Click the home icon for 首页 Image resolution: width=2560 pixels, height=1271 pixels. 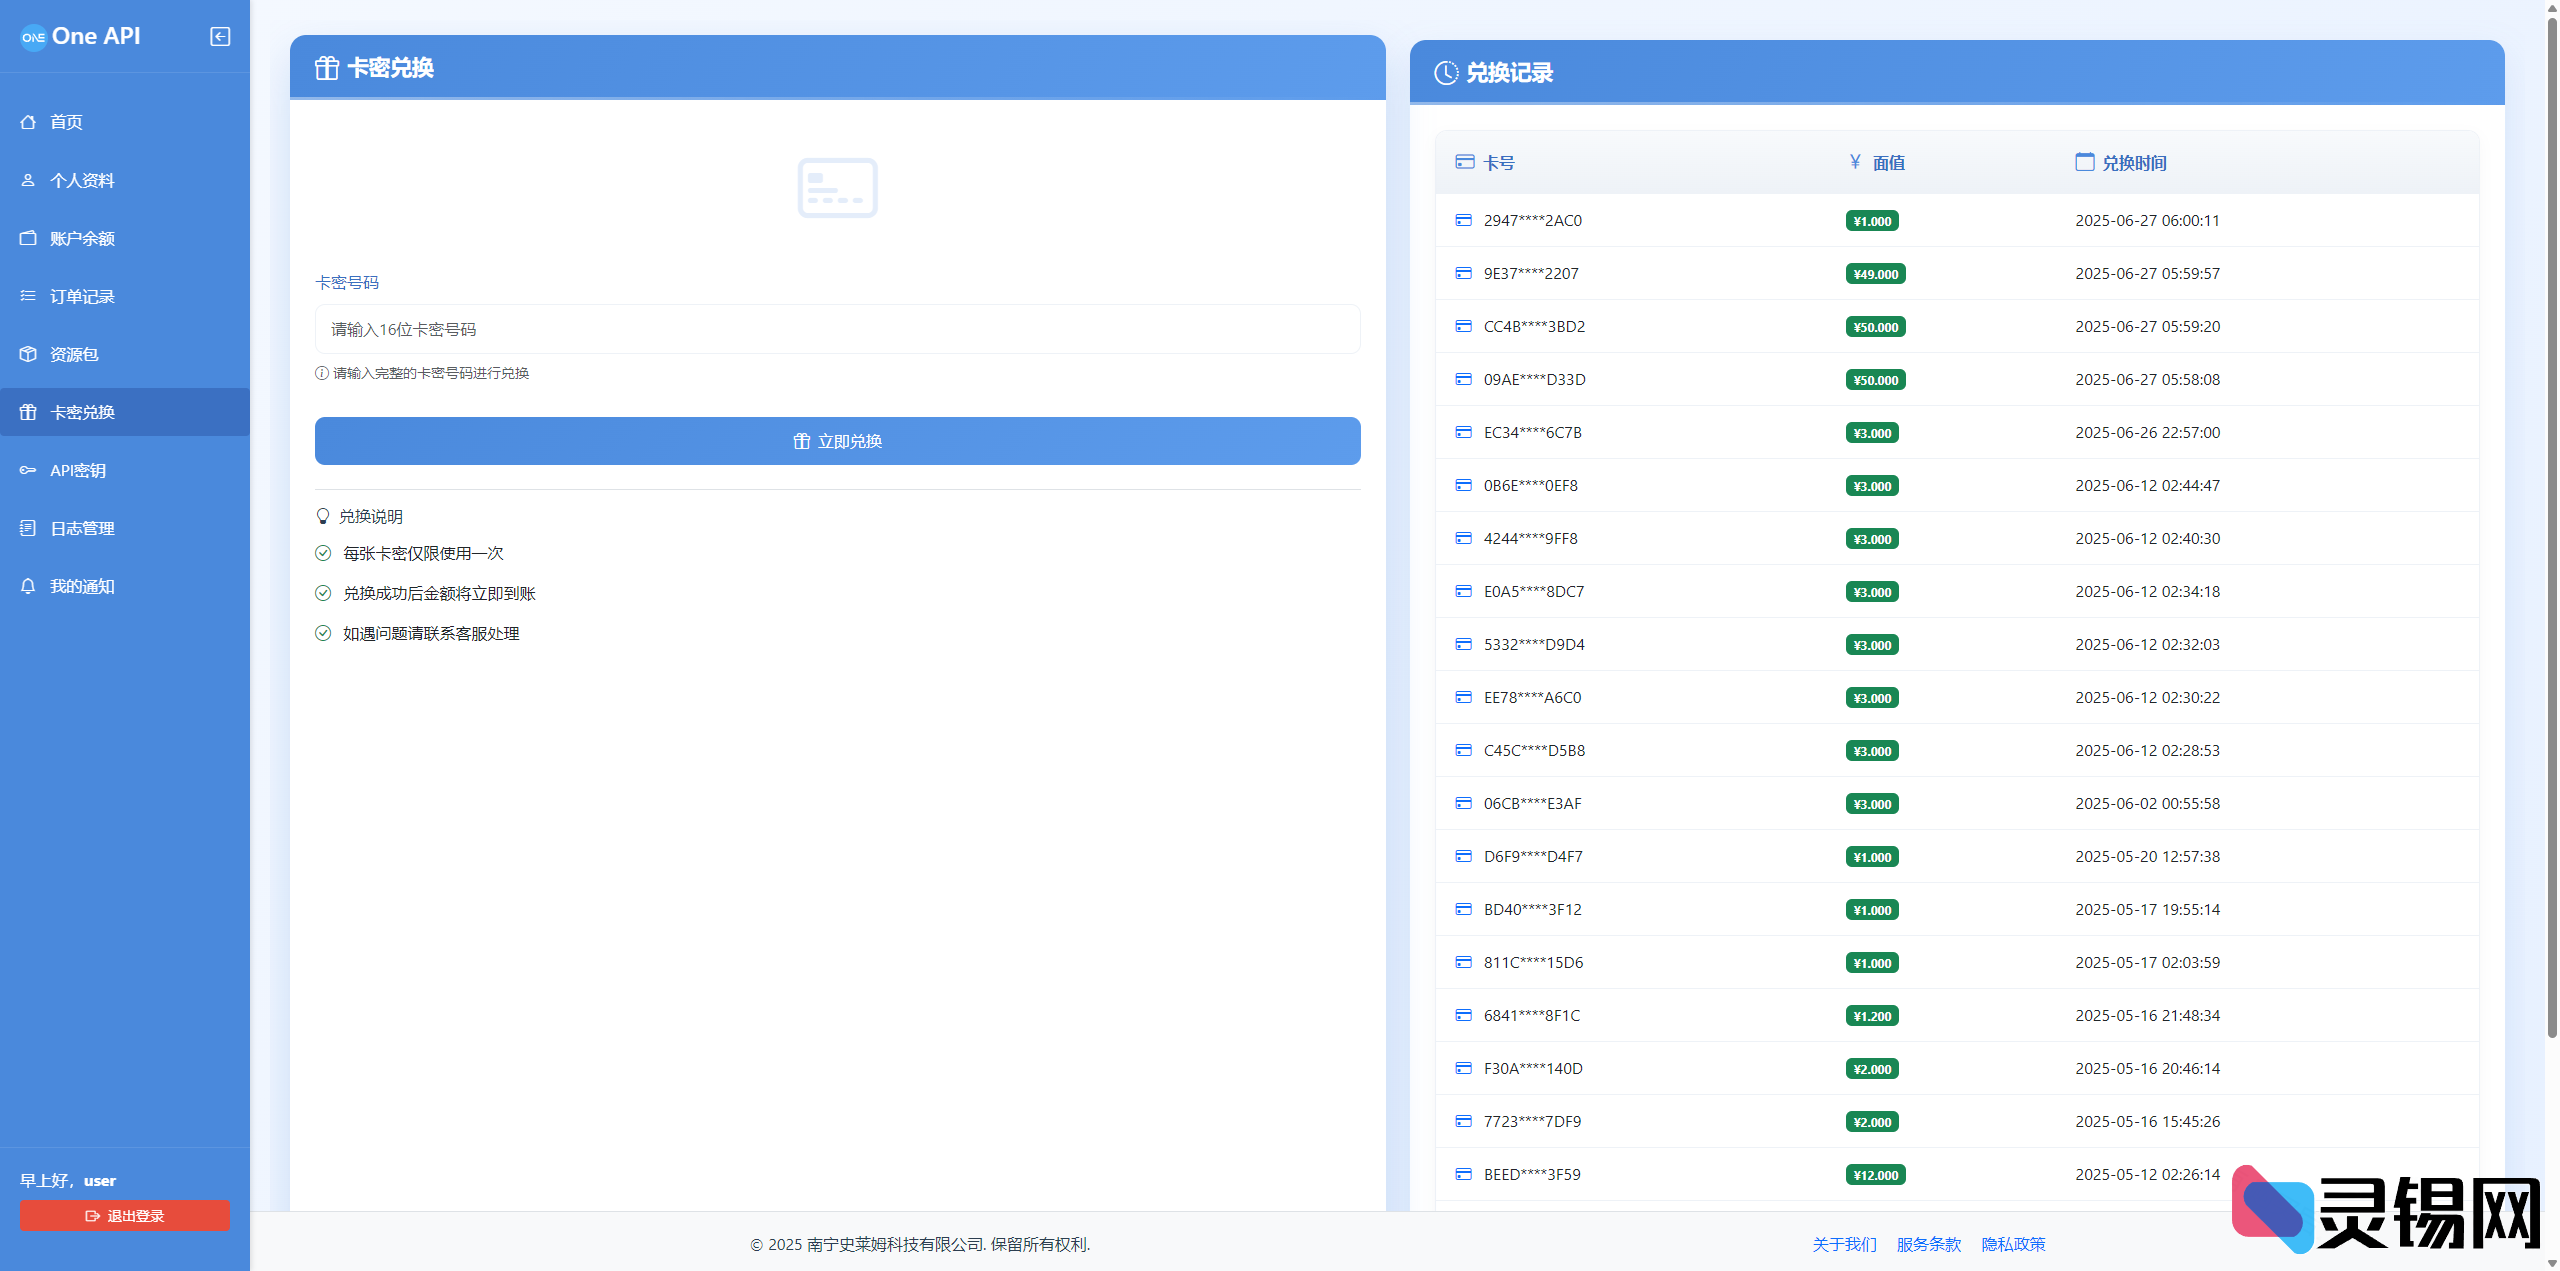(x=28, y=122)
